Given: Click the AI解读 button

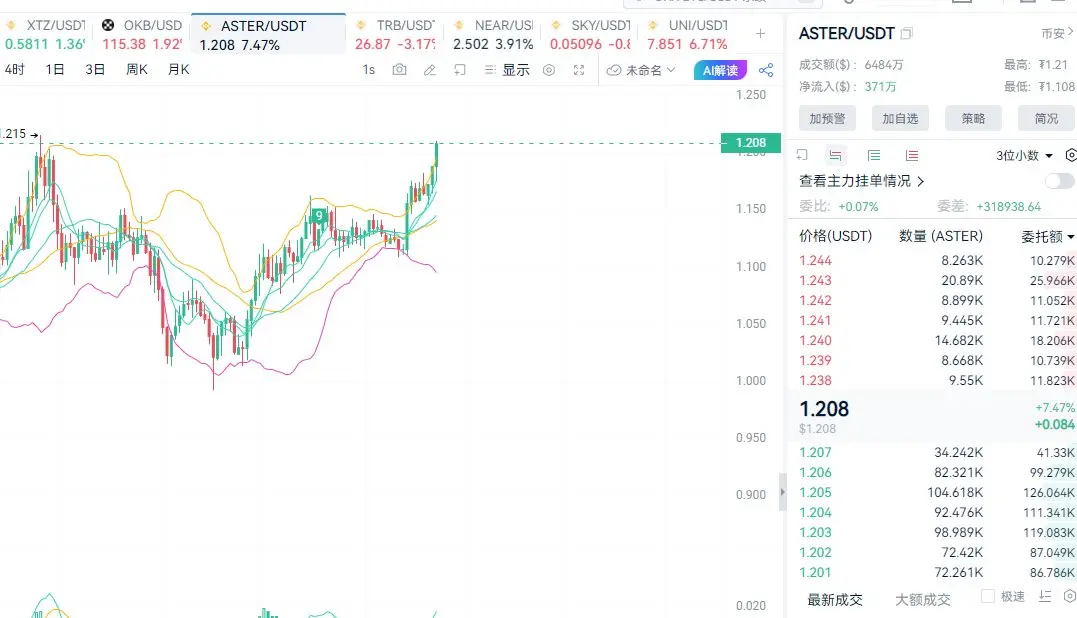Looking at the screenshot, I should 720,70.
